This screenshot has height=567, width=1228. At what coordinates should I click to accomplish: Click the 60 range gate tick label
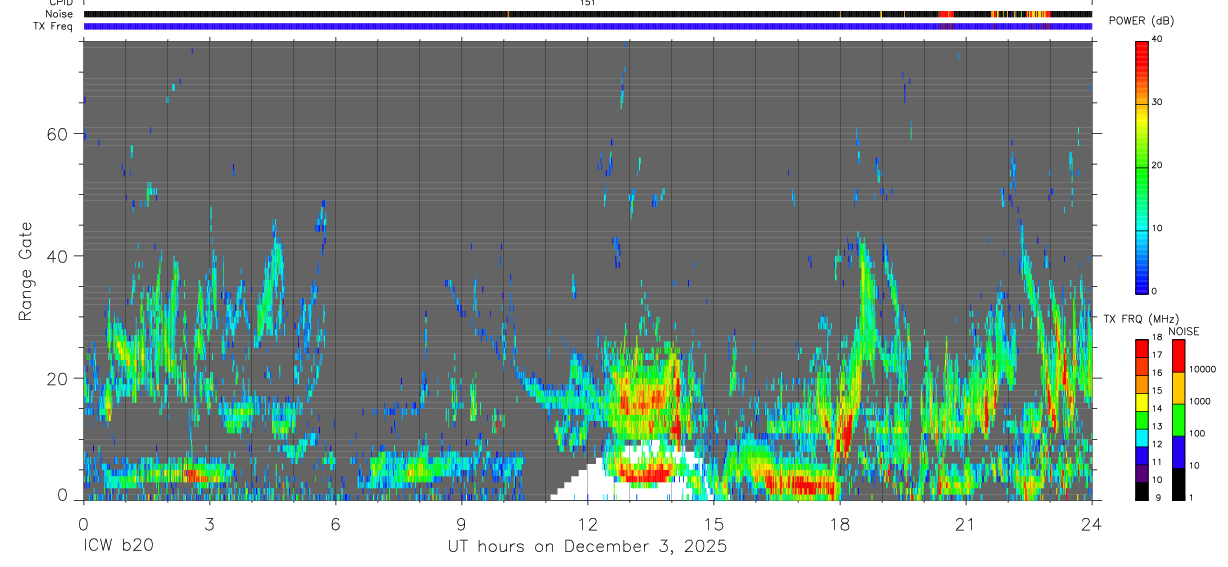67,134
